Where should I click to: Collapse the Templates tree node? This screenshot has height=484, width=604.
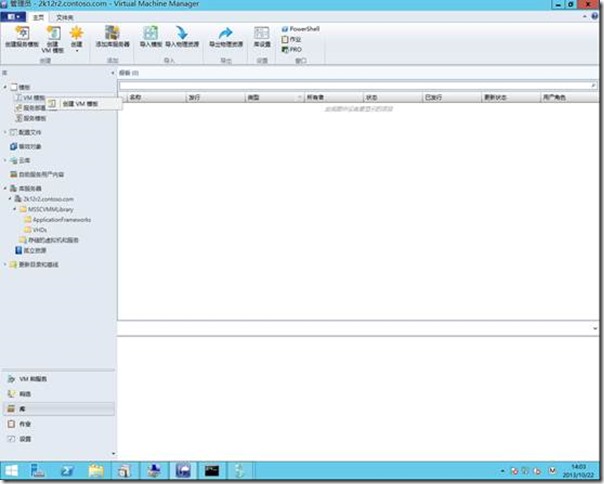pyautogui.click(x=5, y=87)
